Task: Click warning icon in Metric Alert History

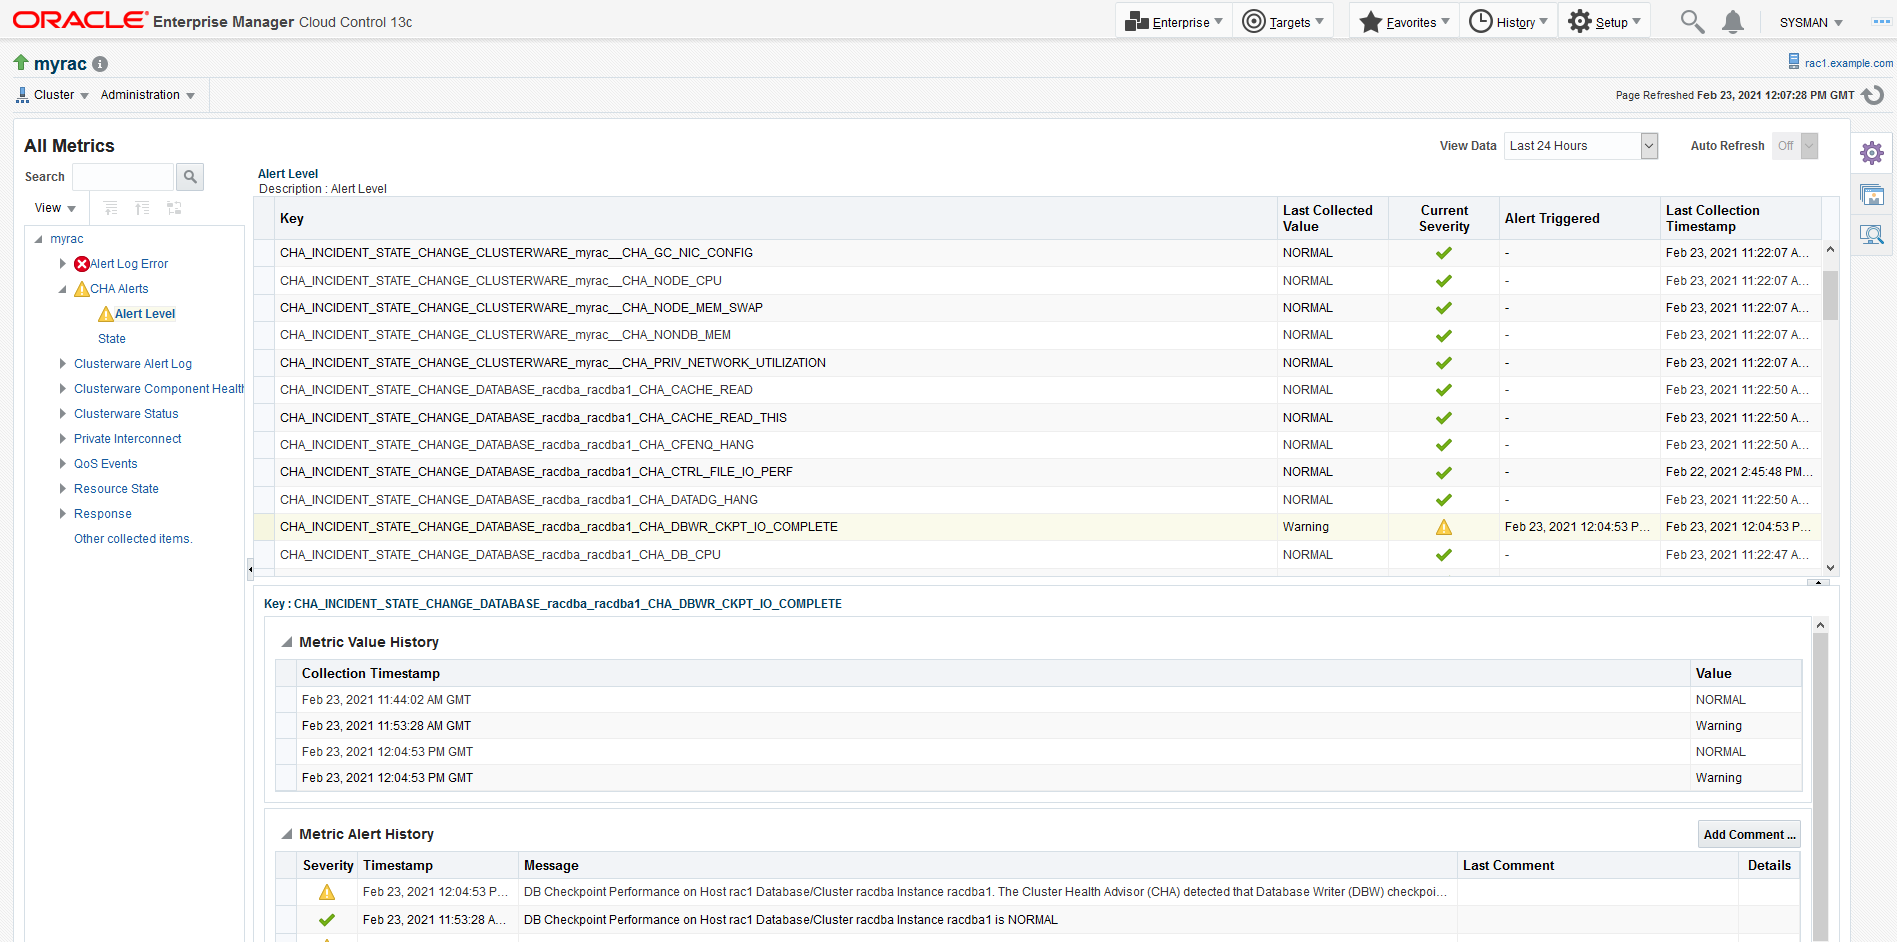Action: tap(327, 892)
